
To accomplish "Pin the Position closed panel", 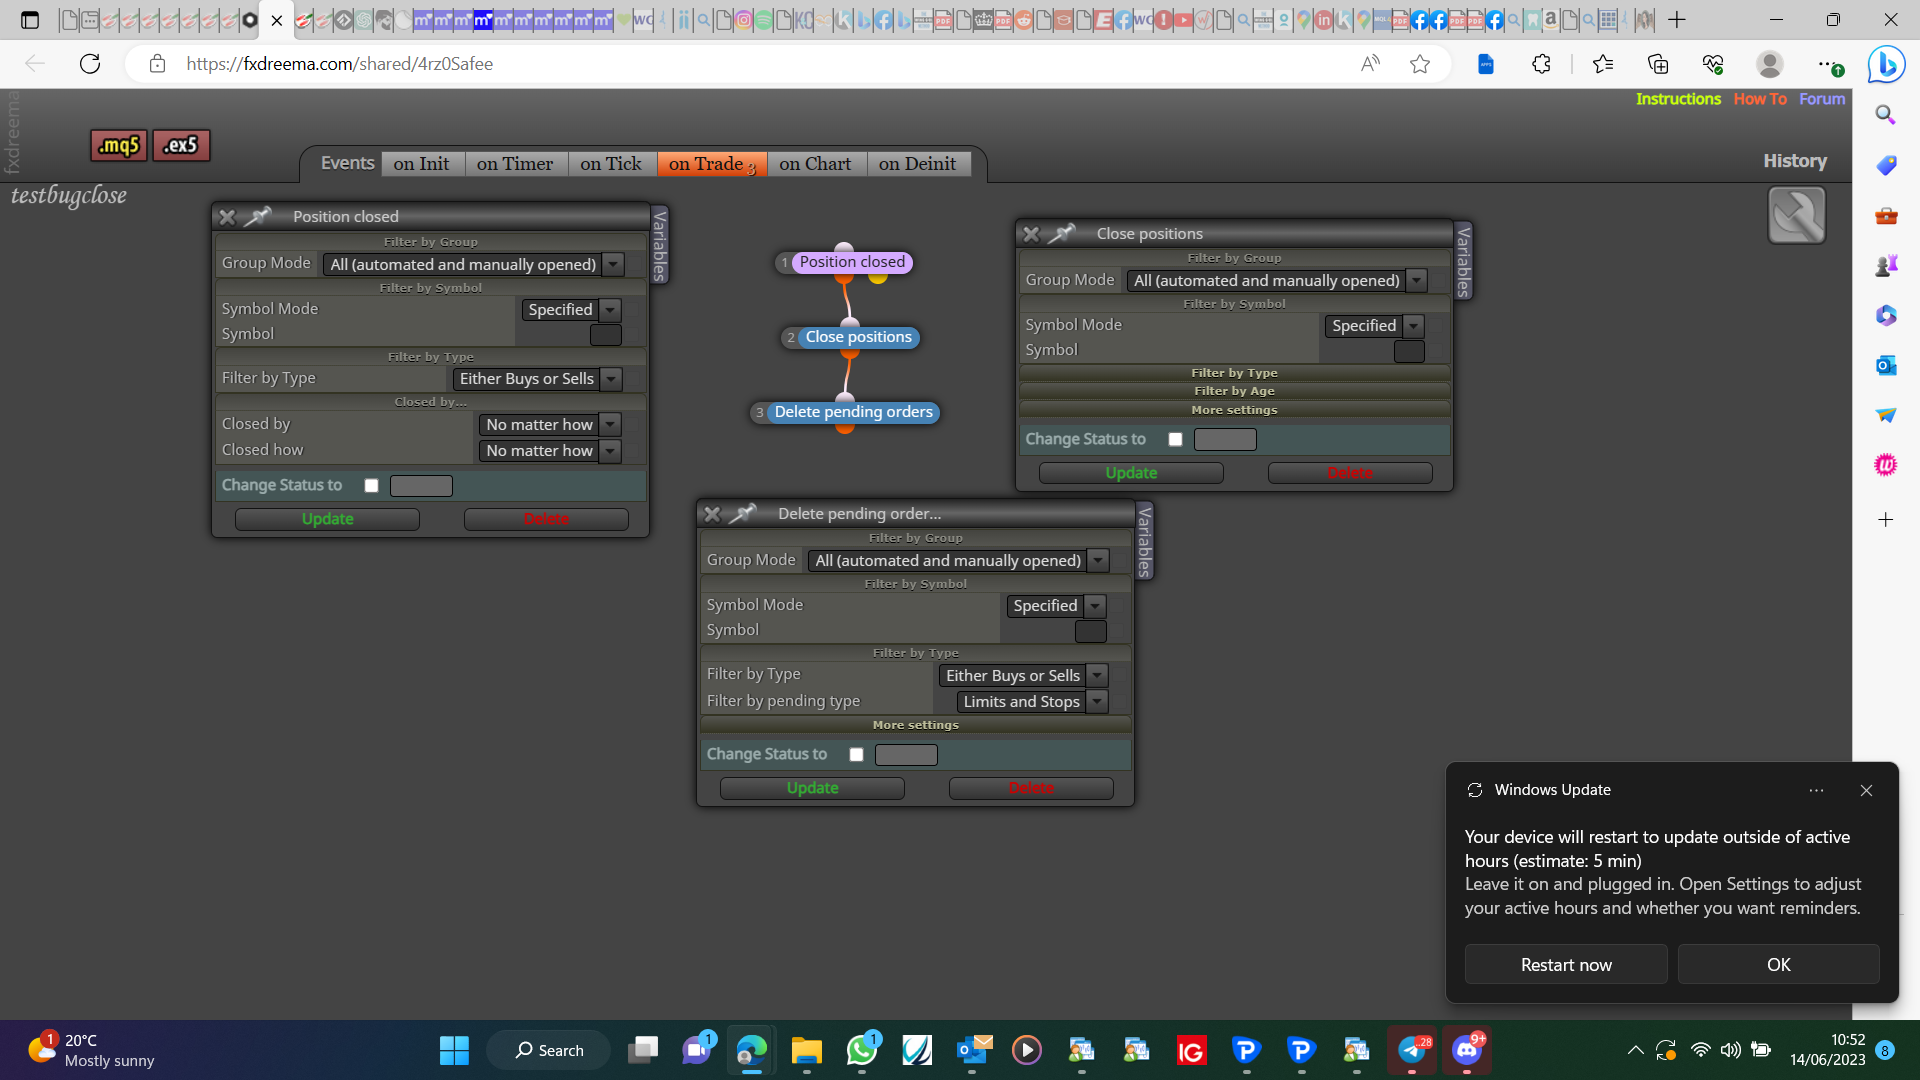I will coord(258,216).
